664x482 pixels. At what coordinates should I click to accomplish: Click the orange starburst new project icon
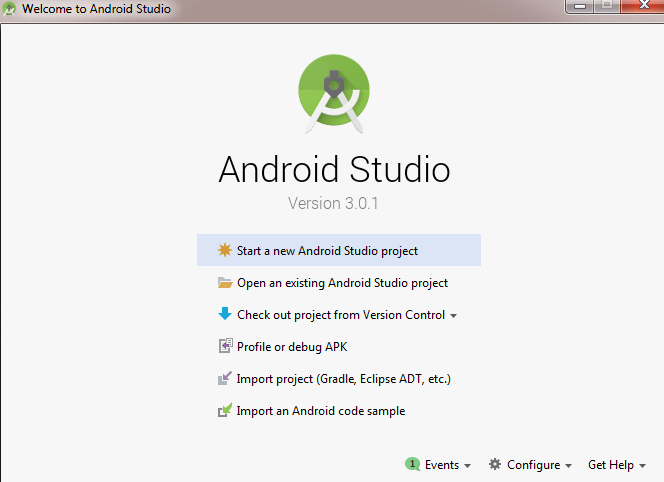coord(224,250)
